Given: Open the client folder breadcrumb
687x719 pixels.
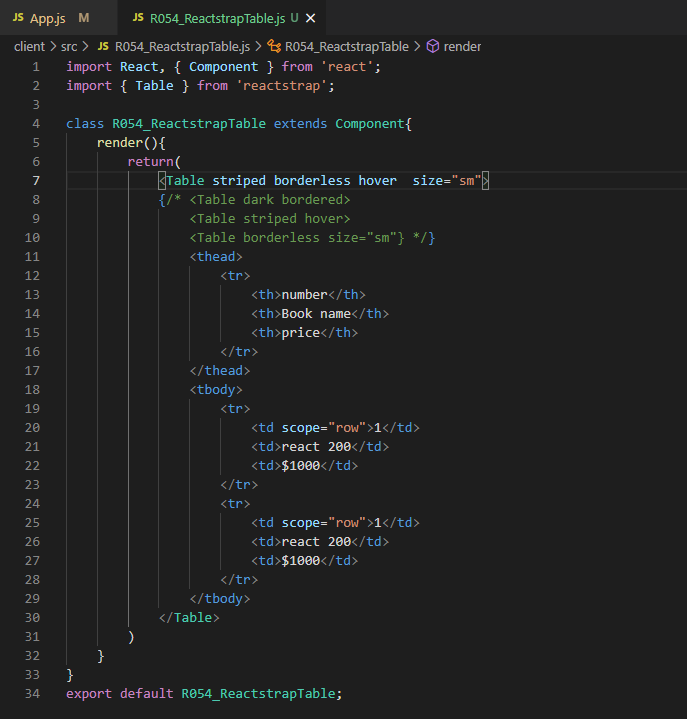Looking at the screenshot, I should coord(29,46).
